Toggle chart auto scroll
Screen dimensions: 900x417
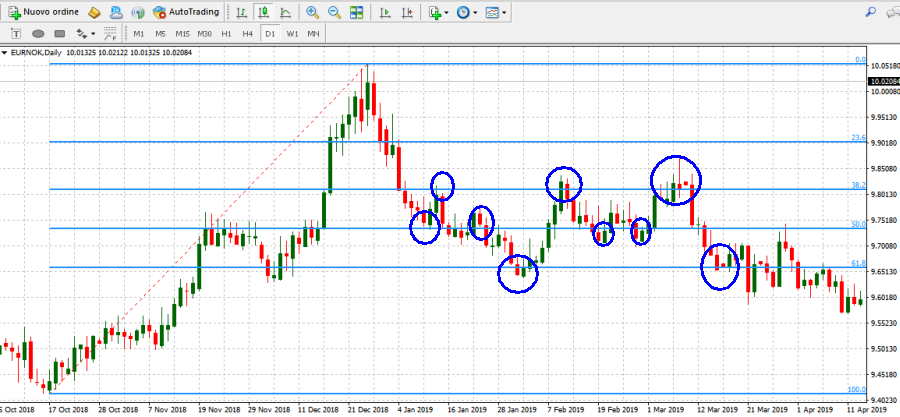tap(385, 12)
